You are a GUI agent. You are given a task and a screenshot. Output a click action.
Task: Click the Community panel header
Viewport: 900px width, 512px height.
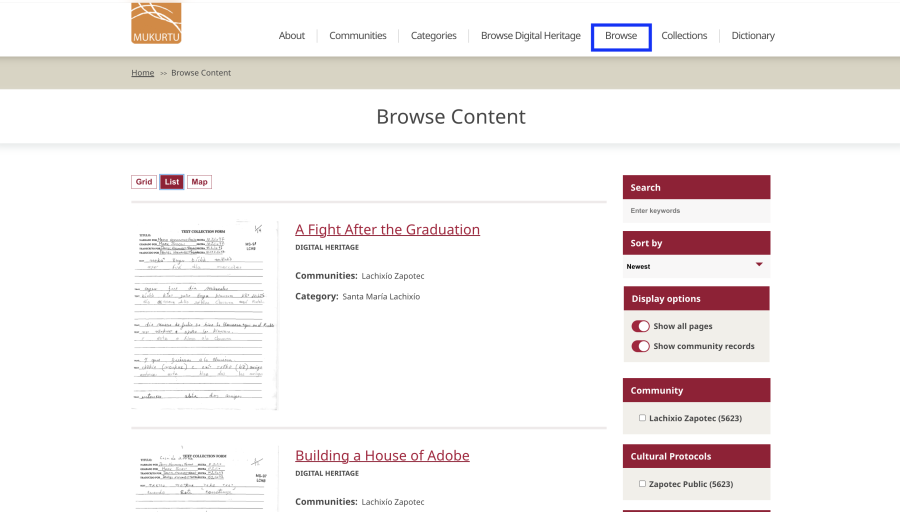click(696, 390)
